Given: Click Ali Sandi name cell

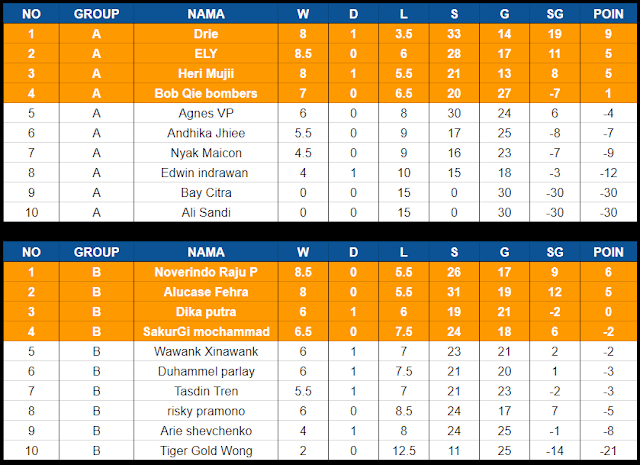Looking at the screenshot, I should pos(206,212).
